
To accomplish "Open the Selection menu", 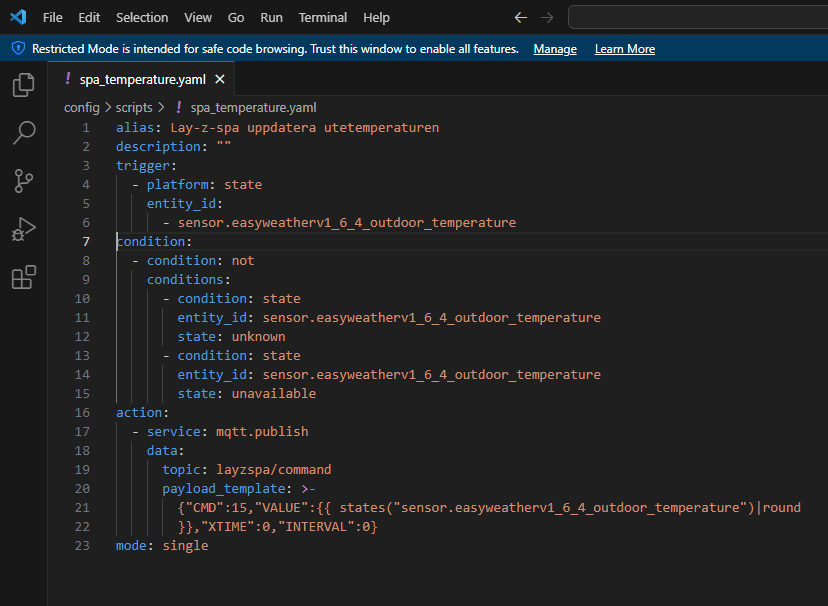I will [x=142, y=17].
